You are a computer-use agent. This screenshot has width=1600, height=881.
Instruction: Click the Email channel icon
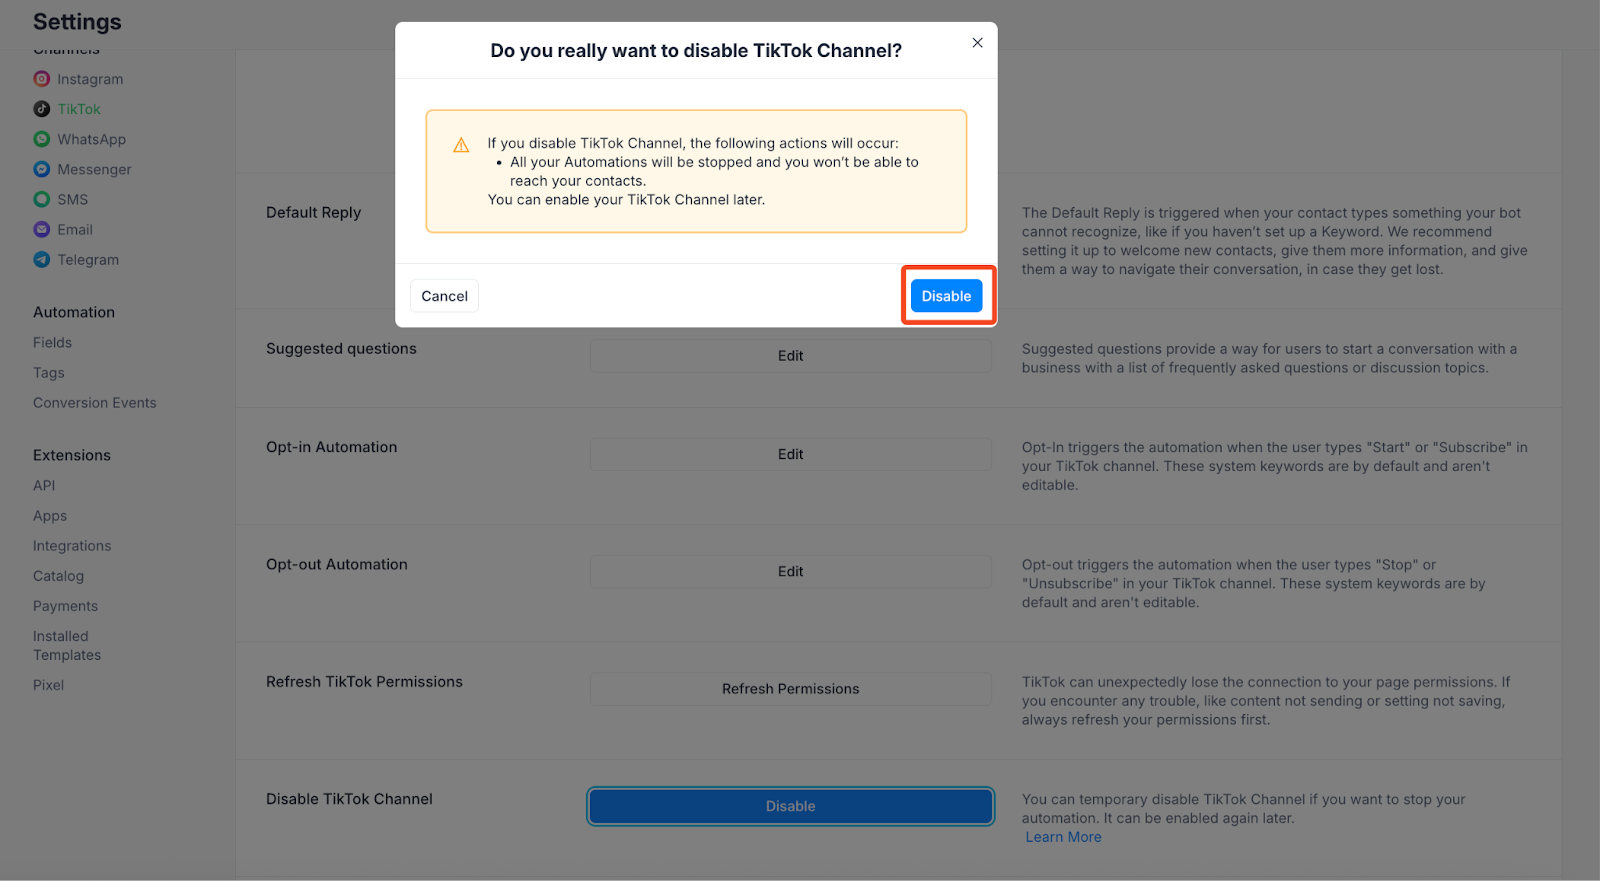41,229
